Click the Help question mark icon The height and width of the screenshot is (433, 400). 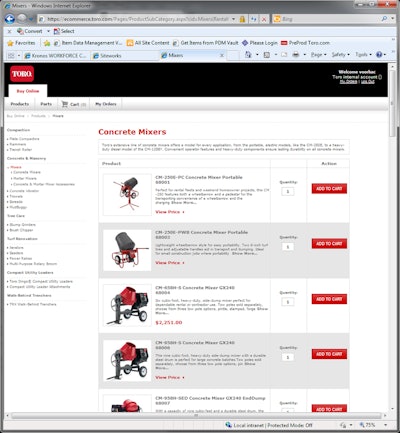379,55
